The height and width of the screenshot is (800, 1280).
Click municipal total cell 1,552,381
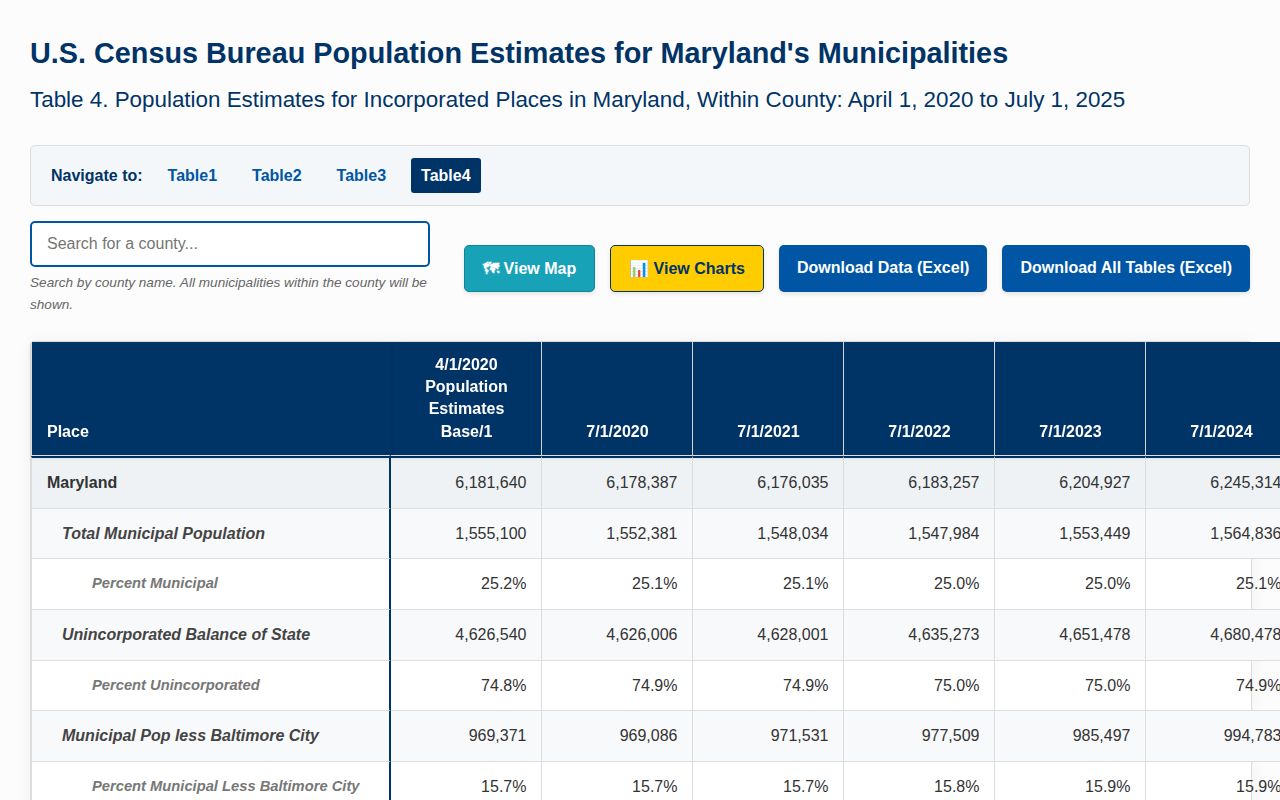[617, 534]
